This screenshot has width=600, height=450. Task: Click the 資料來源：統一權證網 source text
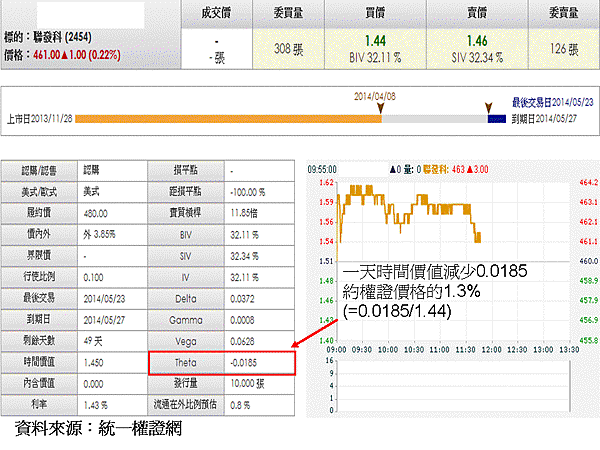click(x=98, y=428)
